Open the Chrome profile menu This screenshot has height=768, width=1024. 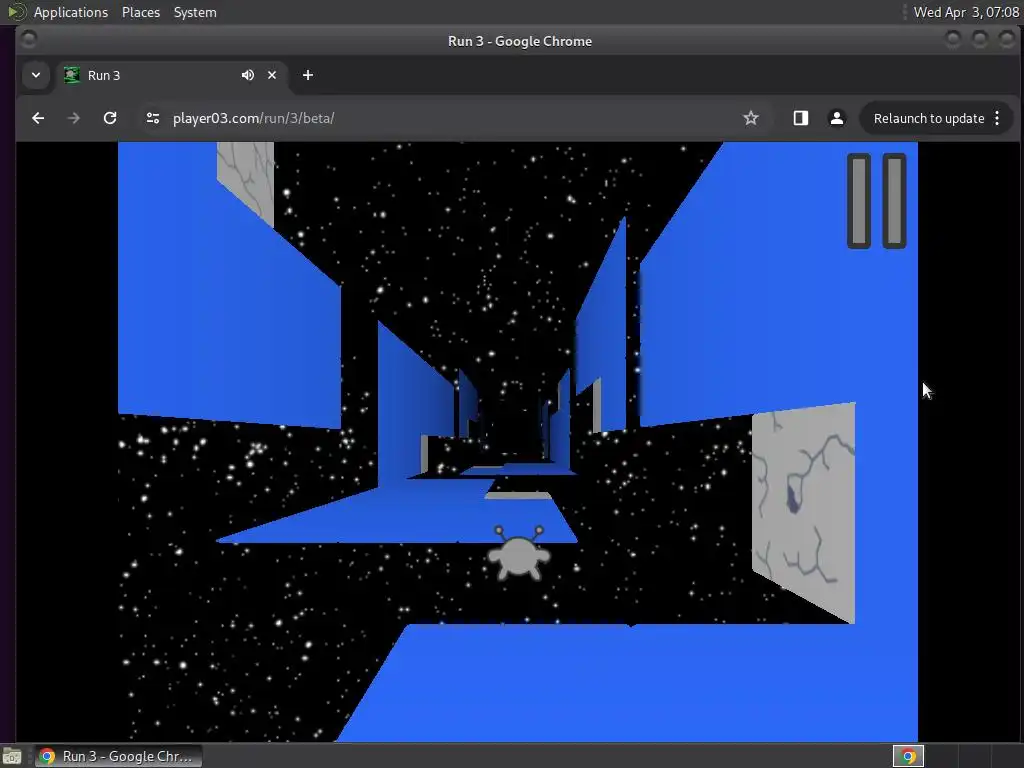837,118
